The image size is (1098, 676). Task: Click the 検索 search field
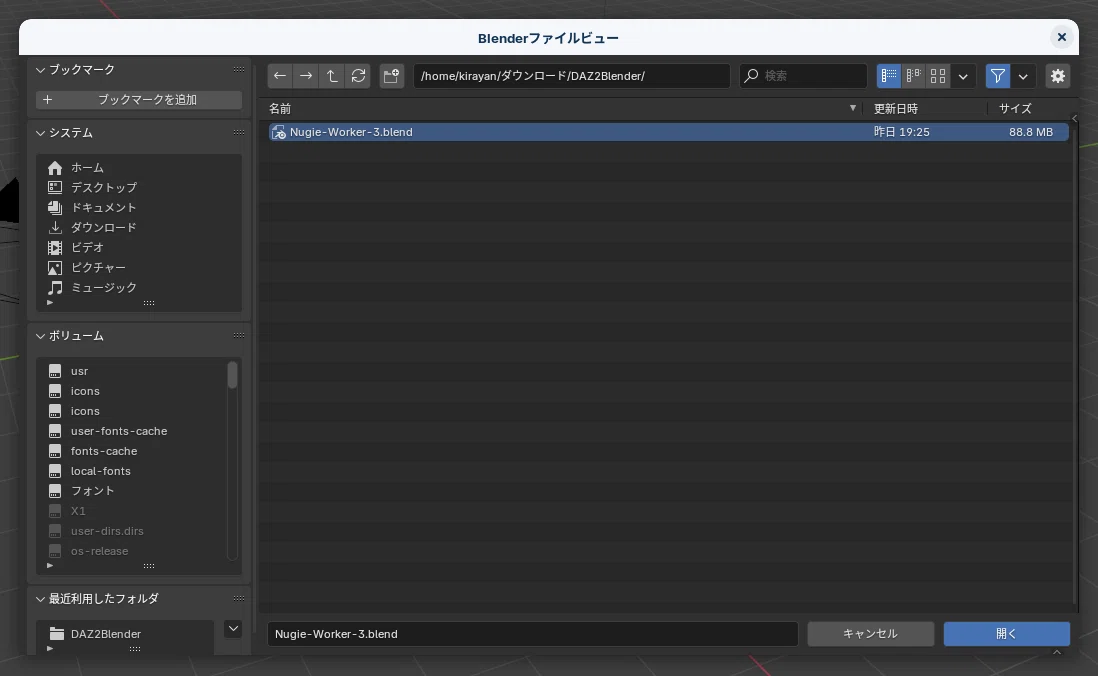803,76
